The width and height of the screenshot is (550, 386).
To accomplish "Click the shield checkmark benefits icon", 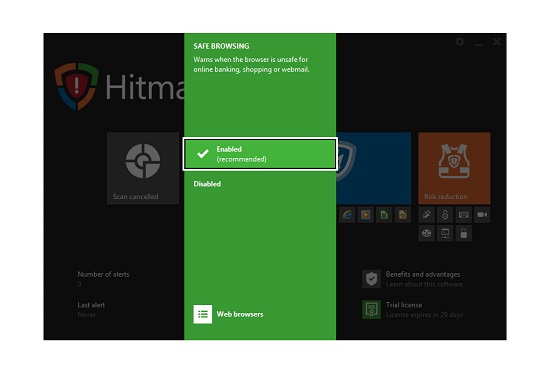I will (x=371, y=279).
